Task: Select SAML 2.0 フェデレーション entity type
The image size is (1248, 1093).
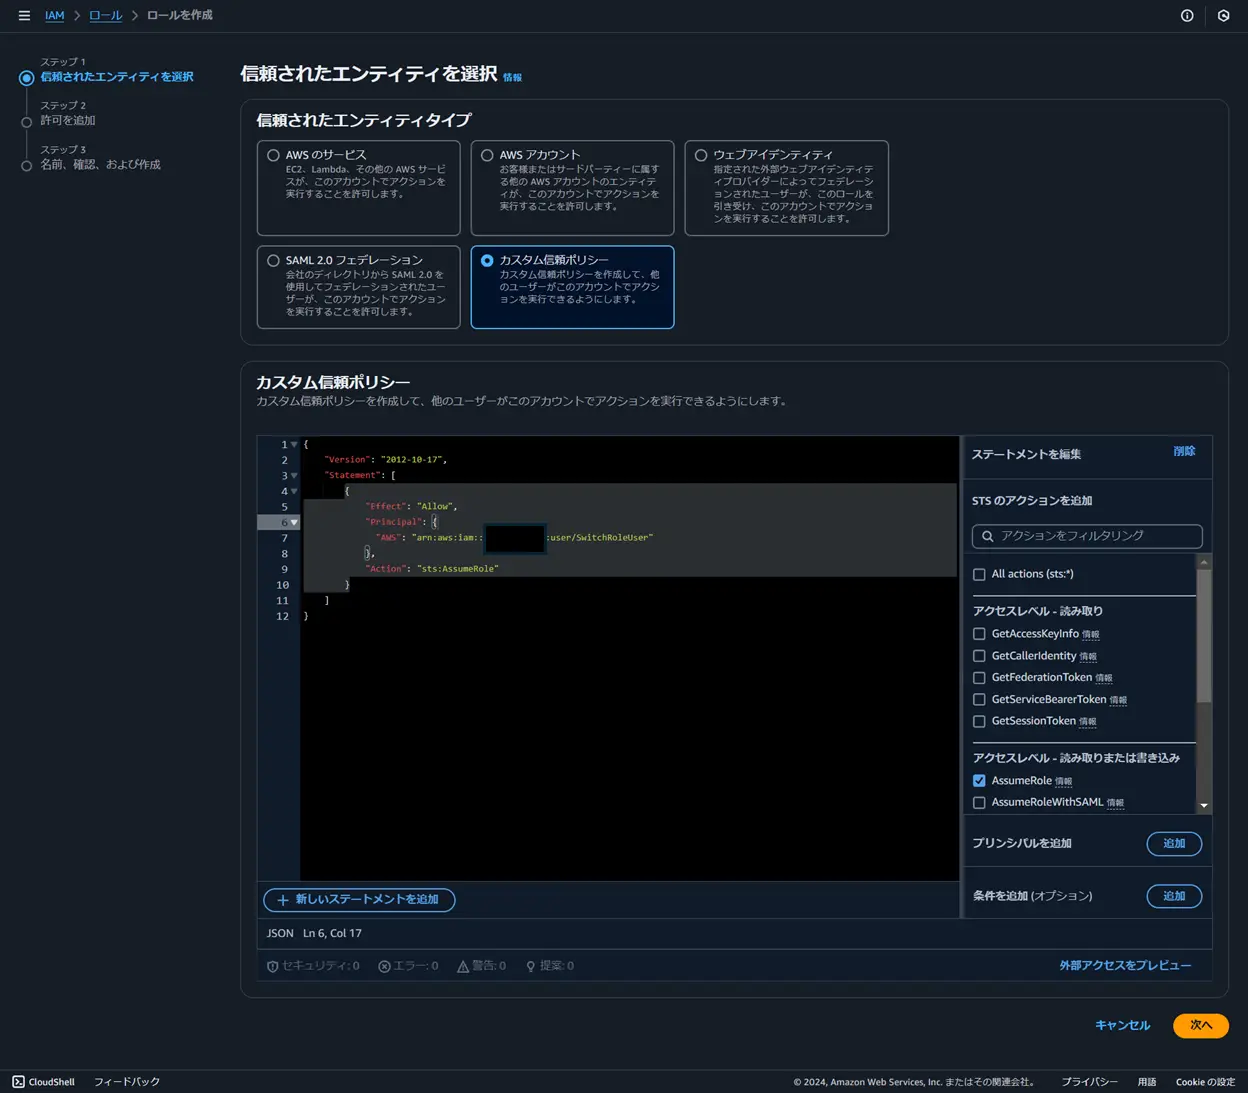Action: pyautogui.click(x=273, y=260)
